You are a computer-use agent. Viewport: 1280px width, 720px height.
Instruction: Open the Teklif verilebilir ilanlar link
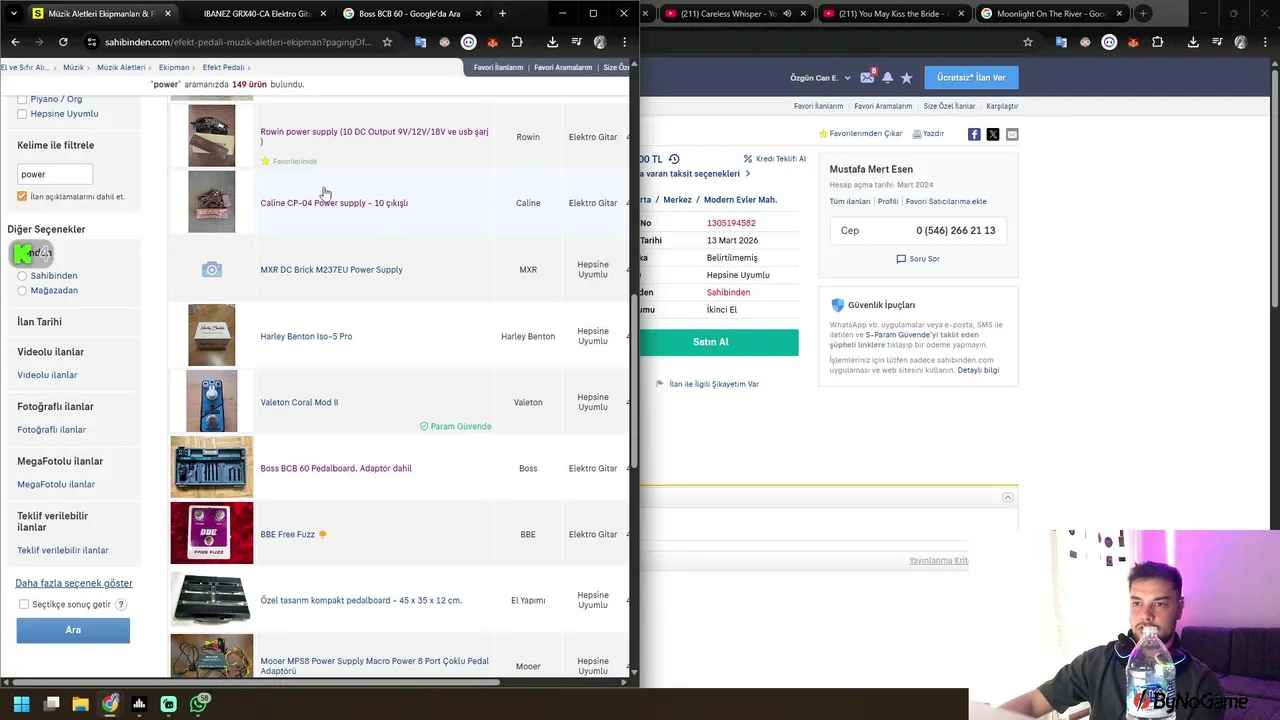click(63, 550)
